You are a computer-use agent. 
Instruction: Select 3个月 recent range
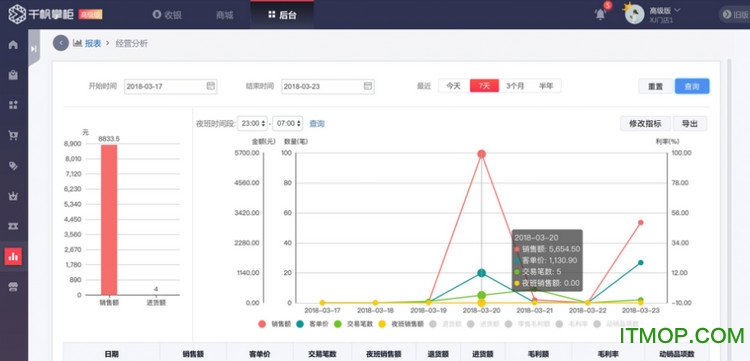tap(515, 86)
